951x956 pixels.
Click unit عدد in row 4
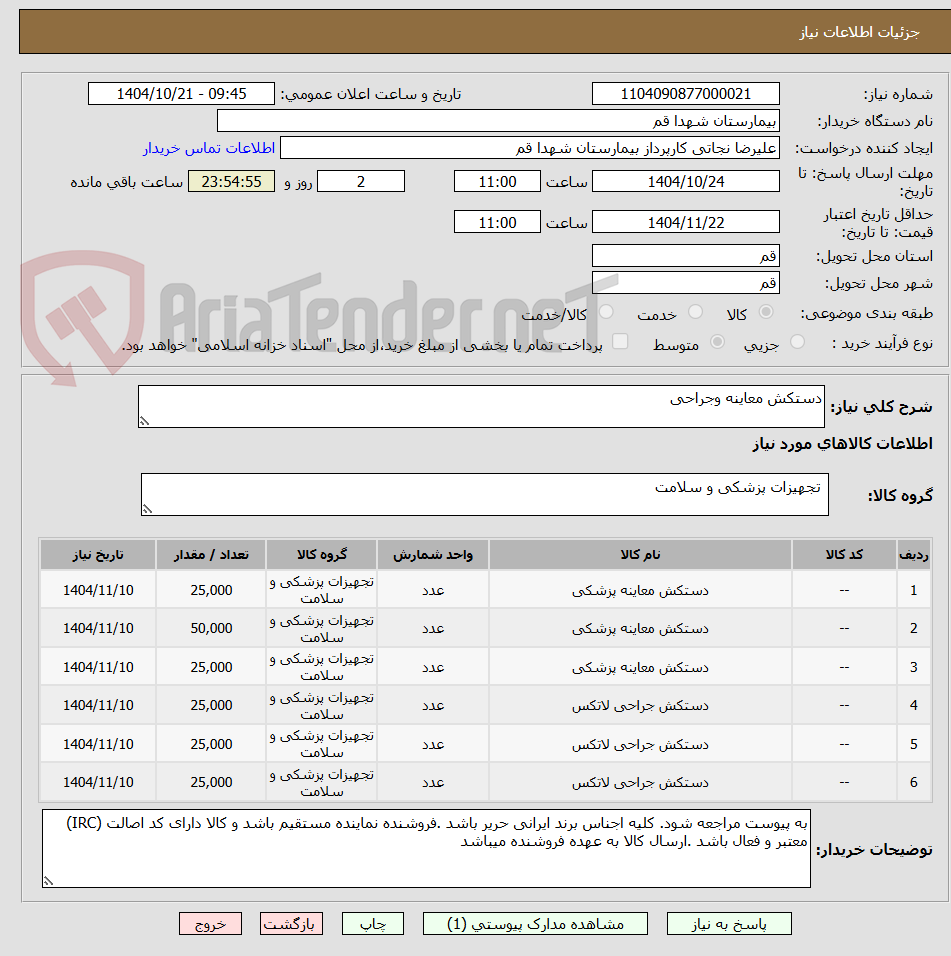coord(433,705)
